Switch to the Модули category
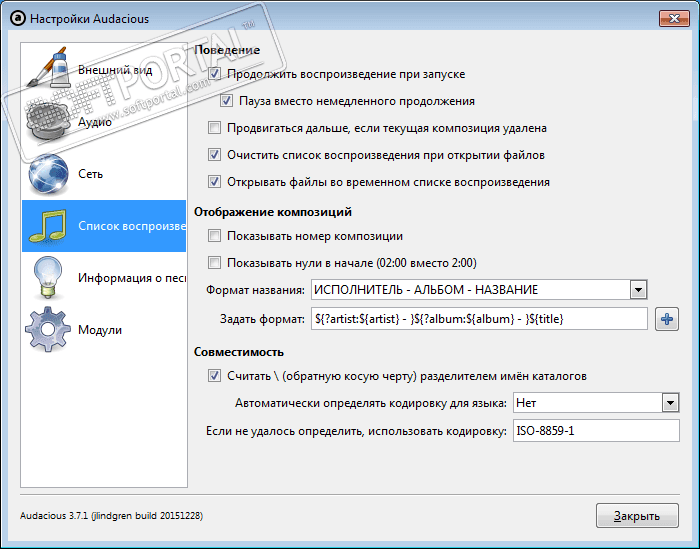Viewport: 700px width, 549px height. [x=104, y=330]
